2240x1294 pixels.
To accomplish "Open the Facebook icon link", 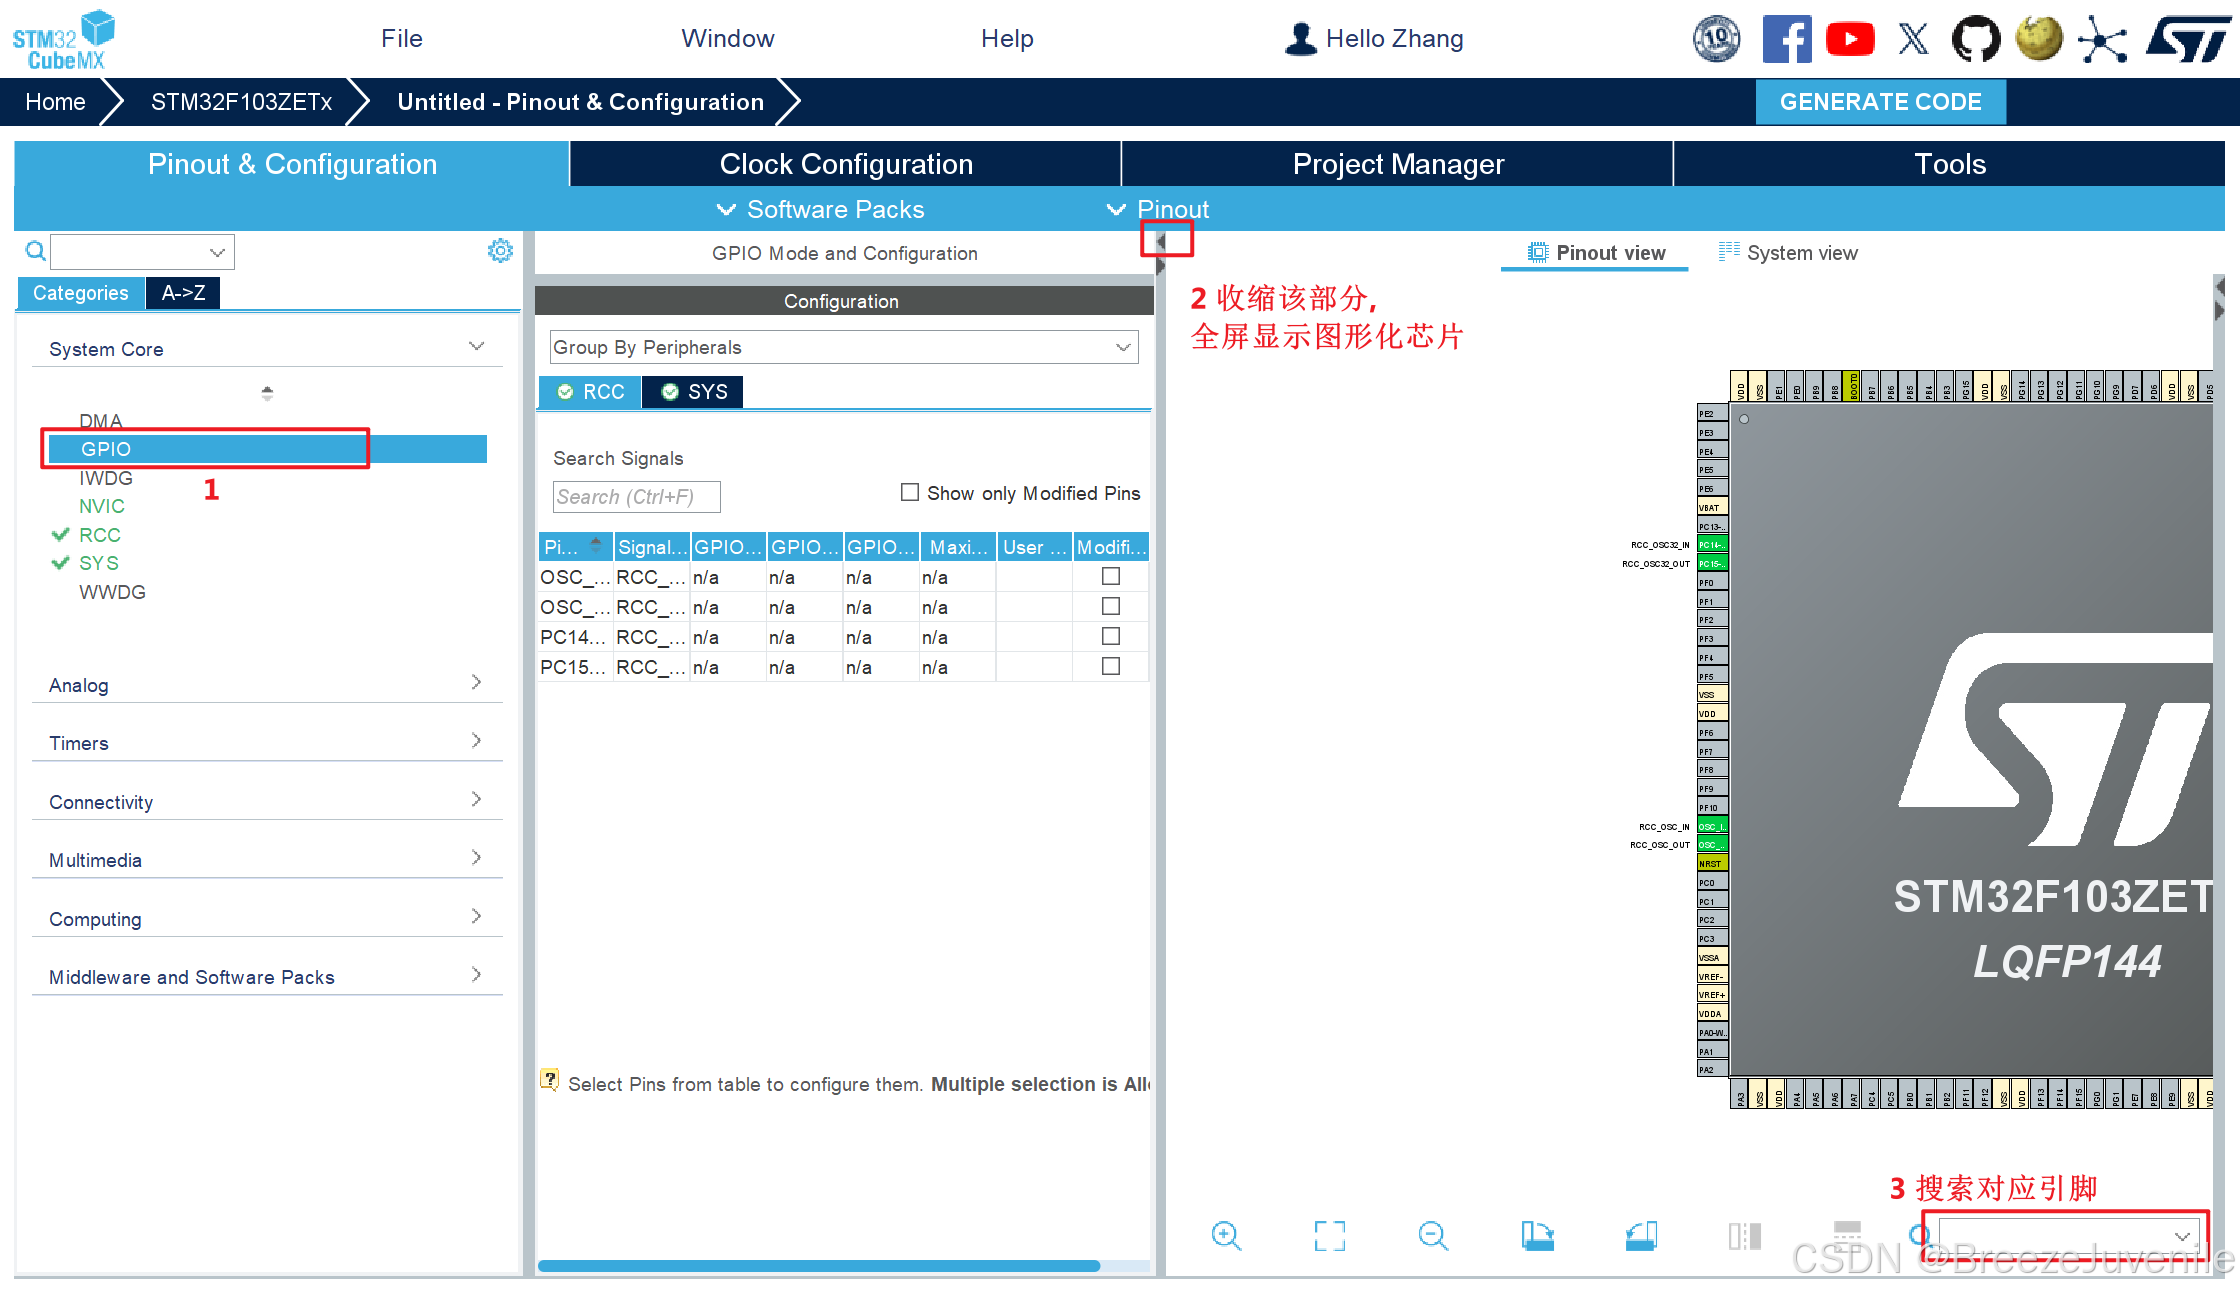I will pos(1786,39).
